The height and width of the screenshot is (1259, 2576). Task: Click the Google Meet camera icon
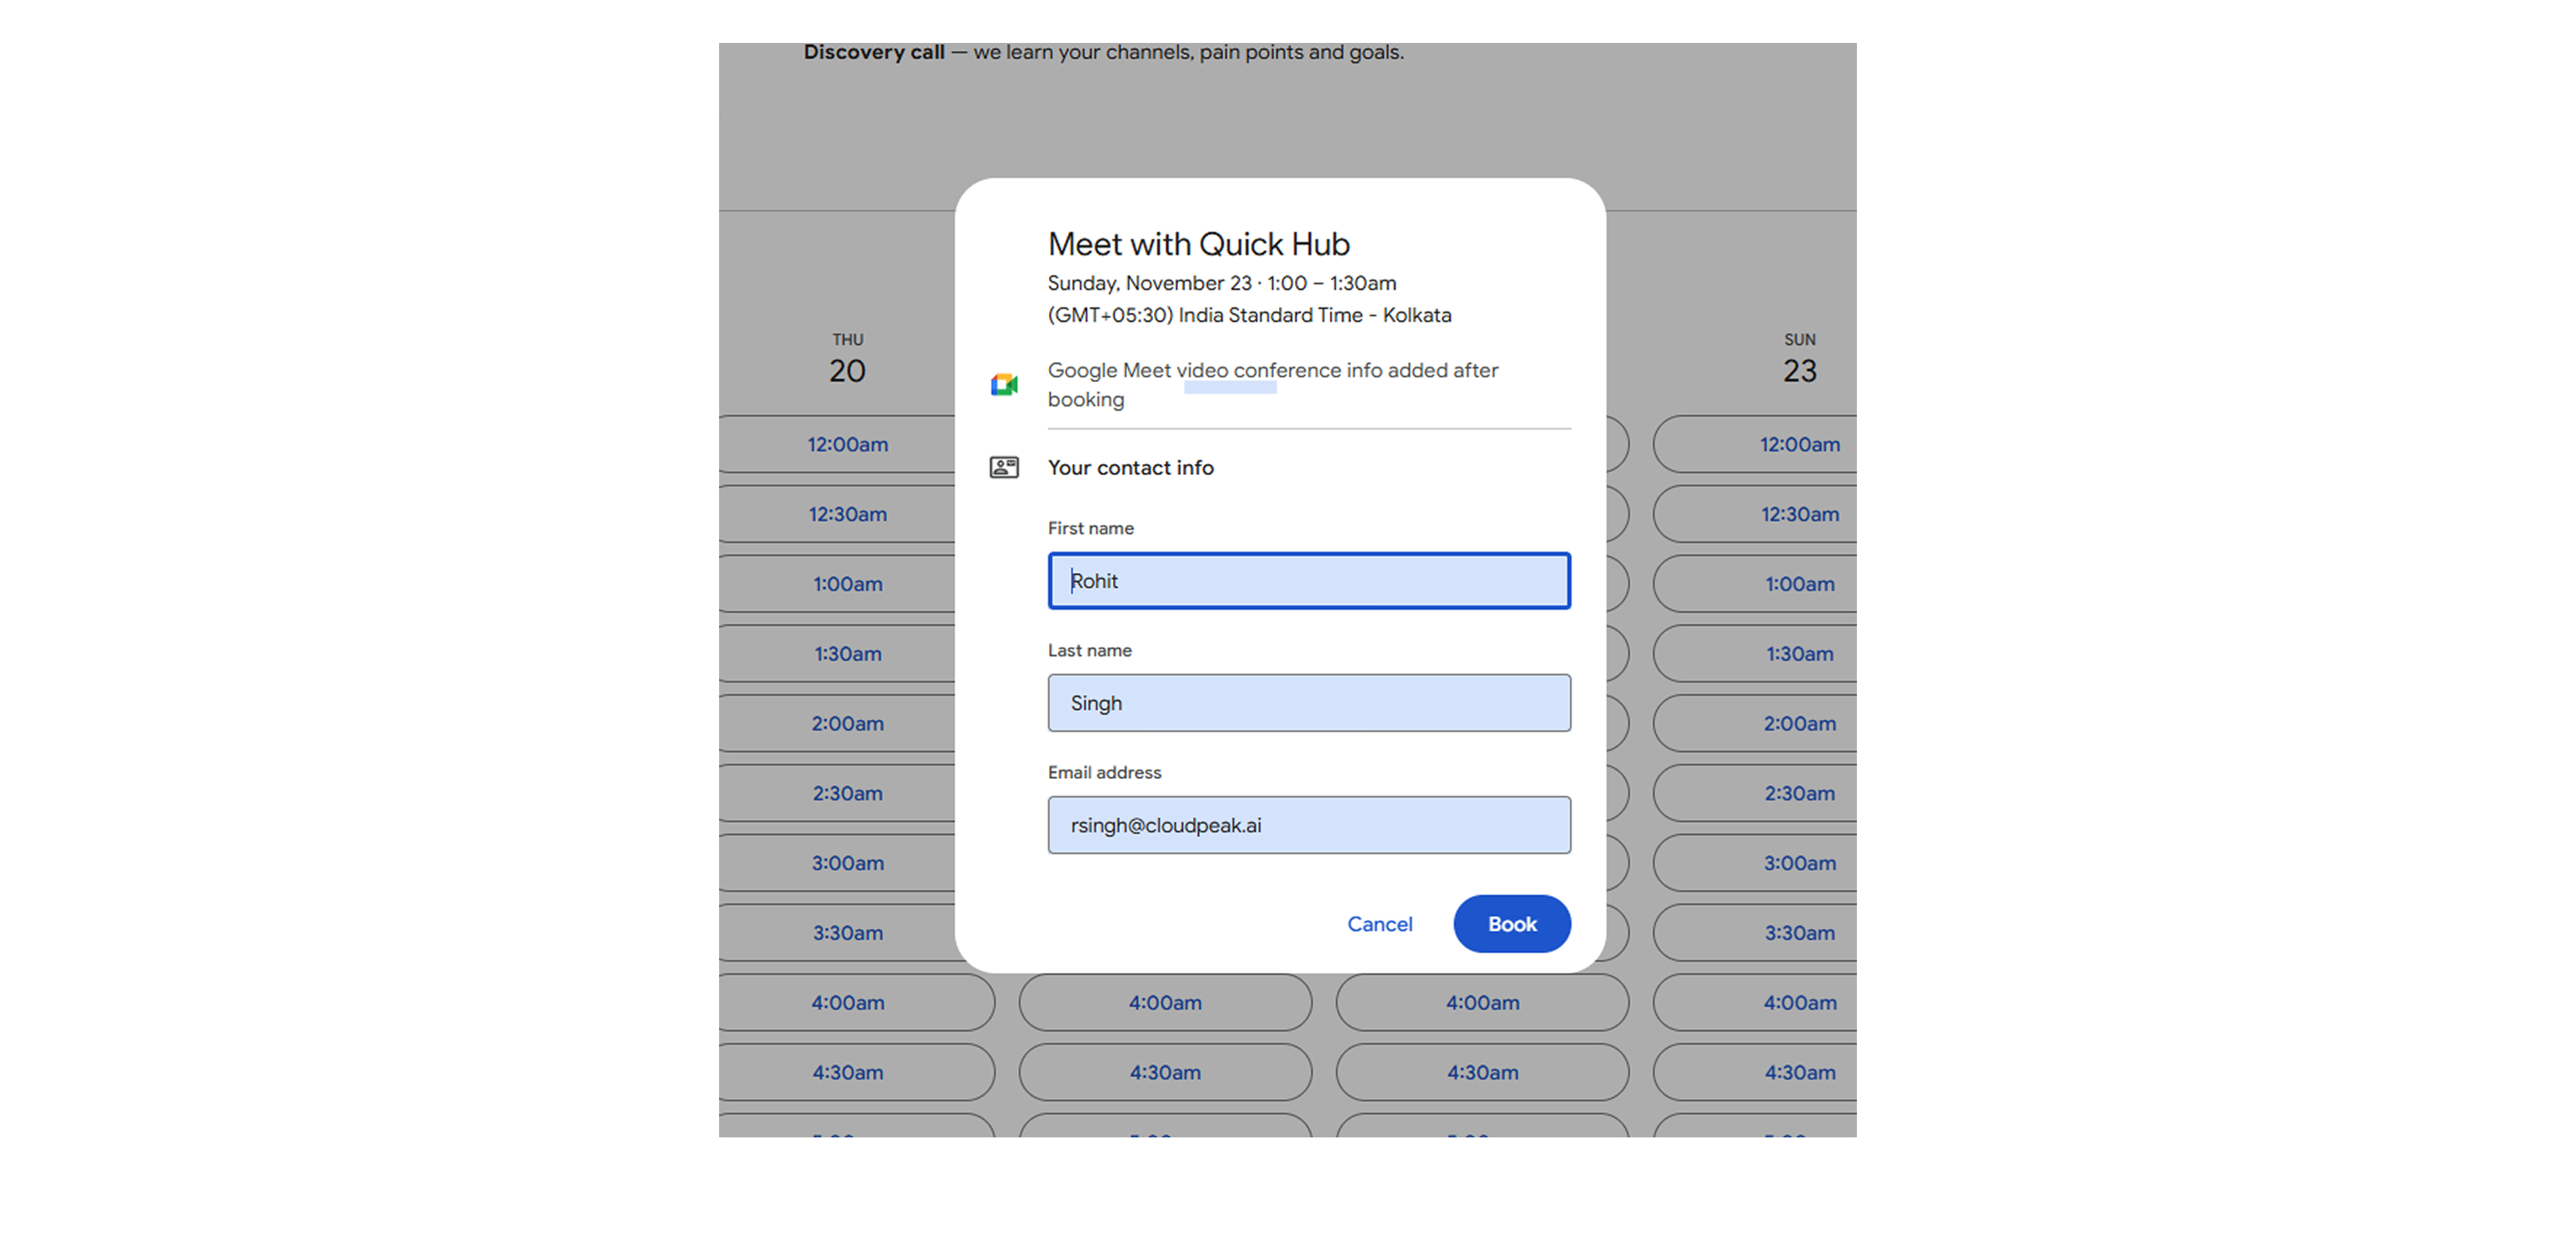[x=1004, y=385]
